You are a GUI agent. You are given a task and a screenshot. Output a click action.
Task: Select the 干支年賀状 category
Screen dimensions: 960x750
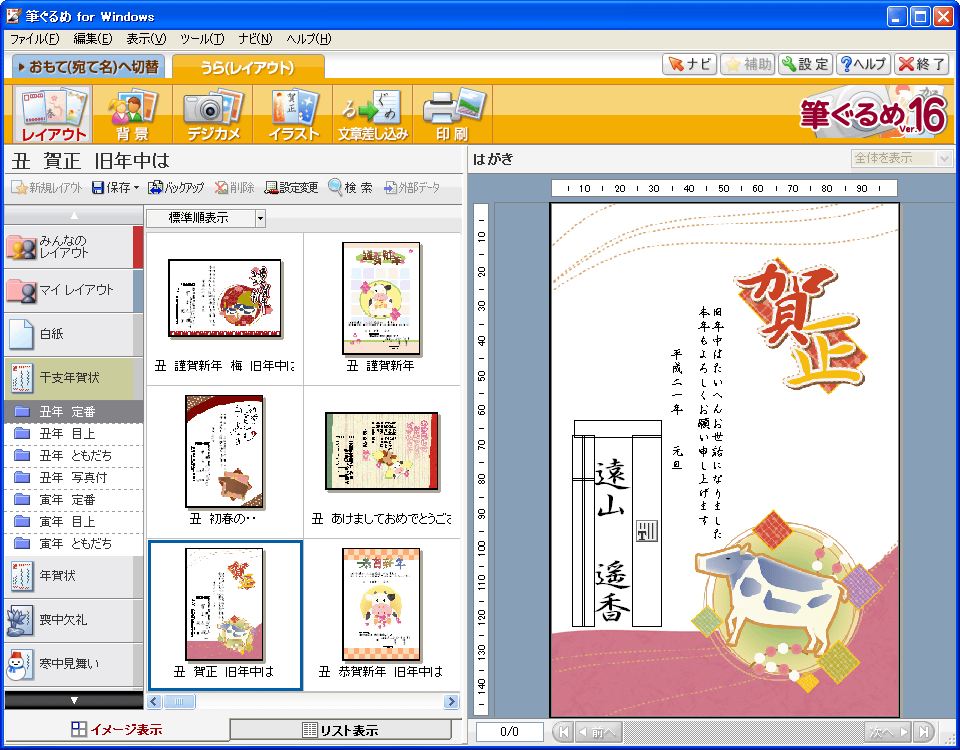click(73, 378)
